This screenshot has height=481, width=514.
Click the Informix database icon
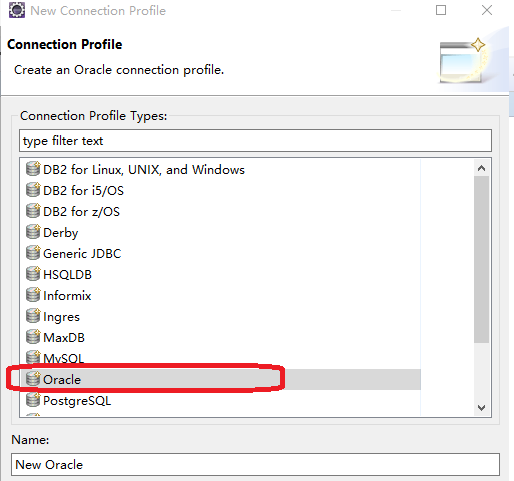tap(33, 295)
